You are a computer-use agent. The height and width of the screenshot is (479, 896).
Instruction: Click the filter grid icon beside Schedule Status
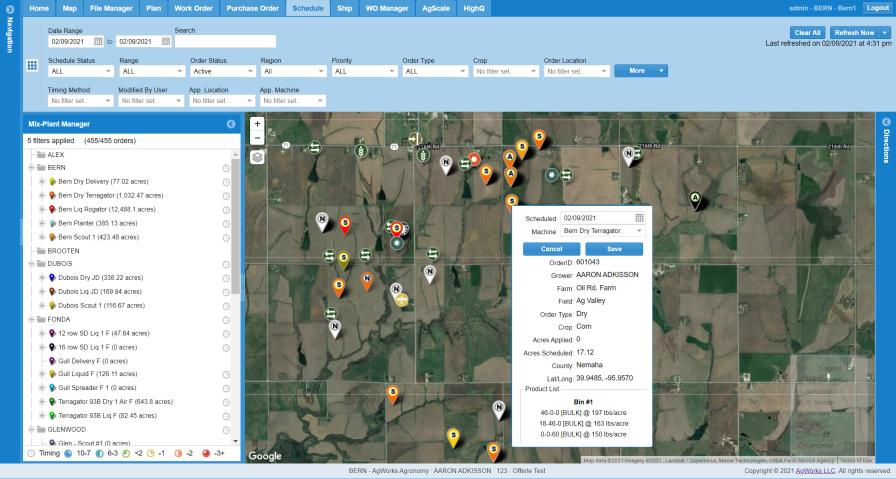coord(33,66)
